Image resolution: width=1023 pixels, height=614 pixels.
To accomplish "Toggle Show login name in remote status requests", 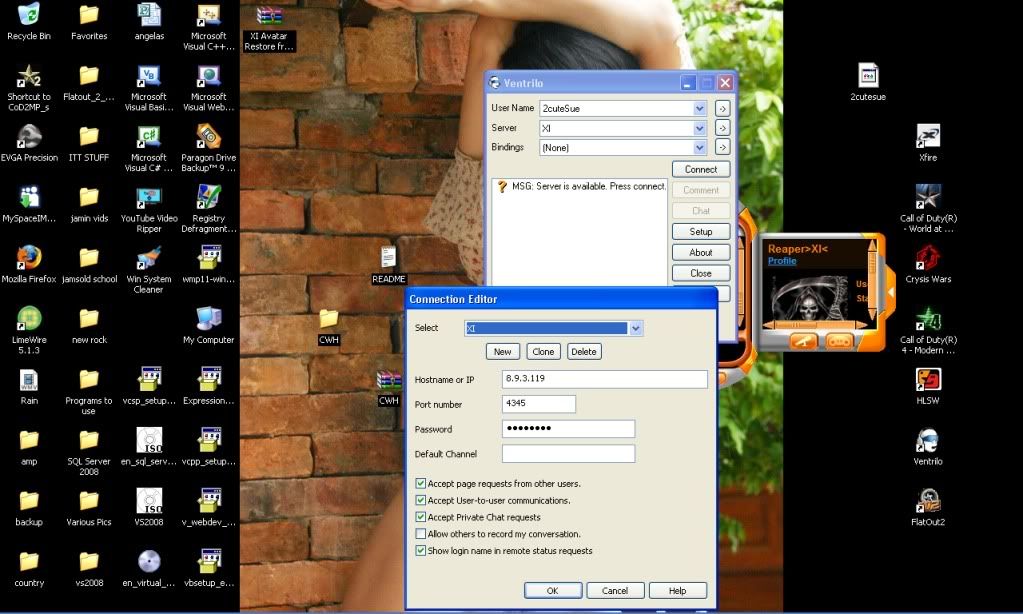I will pyautogui.click(x=421, y=551).
